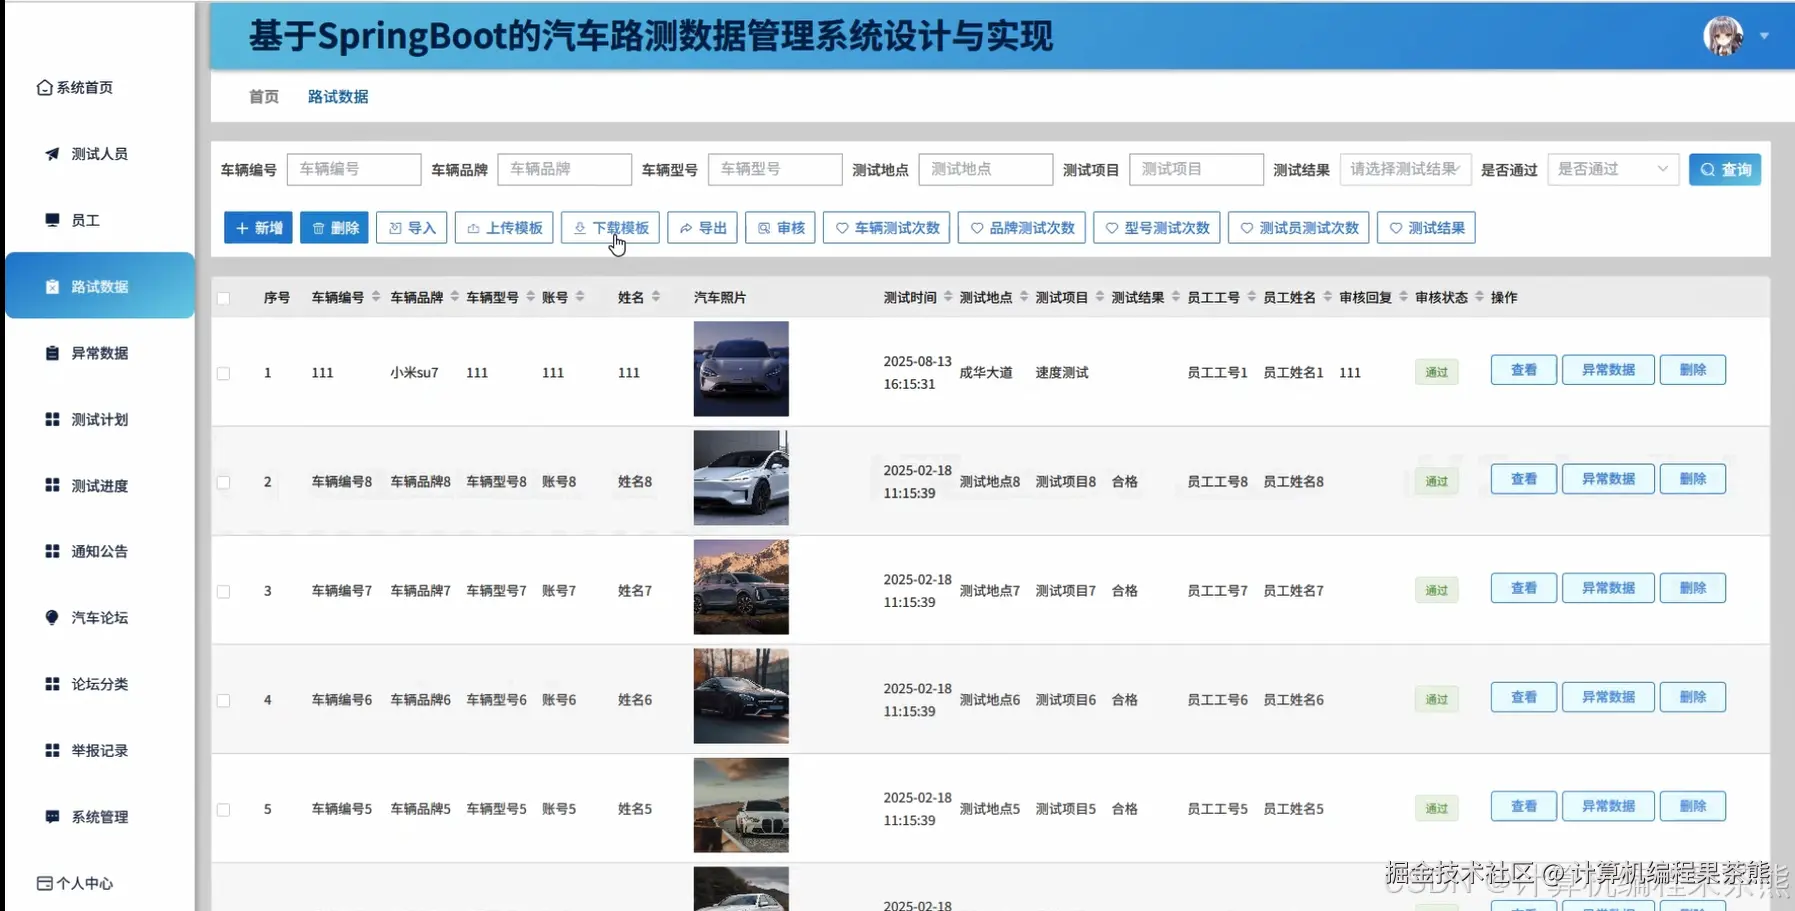1795x911 pixels.
Task: Click the 举报记录 grid icon
Action: (x=52, y=750)
